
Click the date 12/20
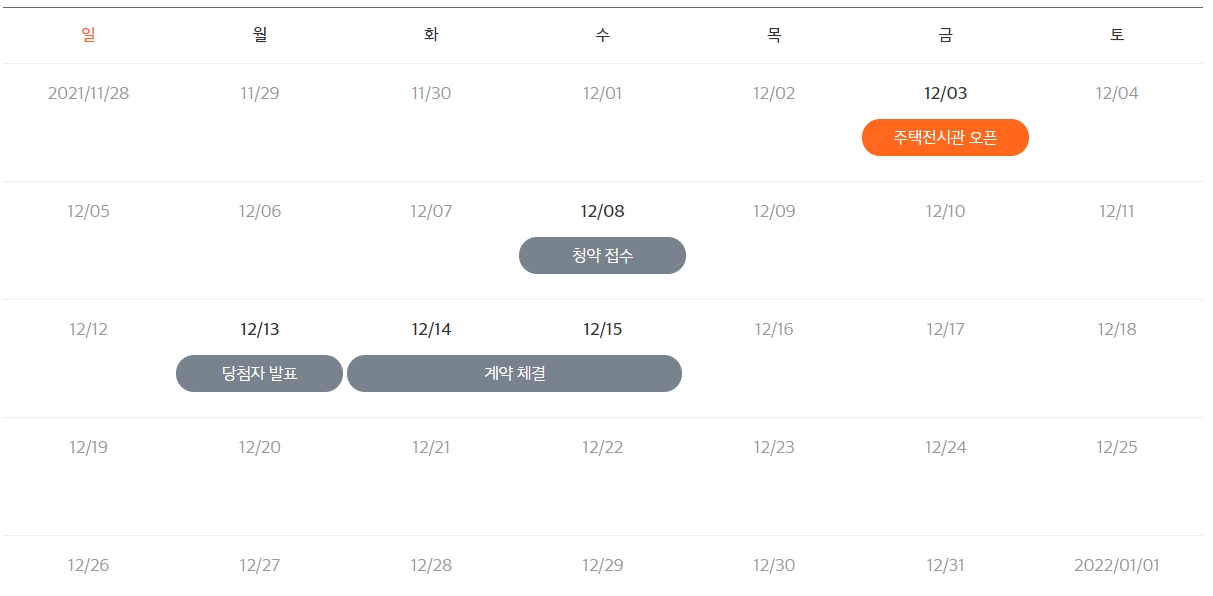click(x=260, y=448)
